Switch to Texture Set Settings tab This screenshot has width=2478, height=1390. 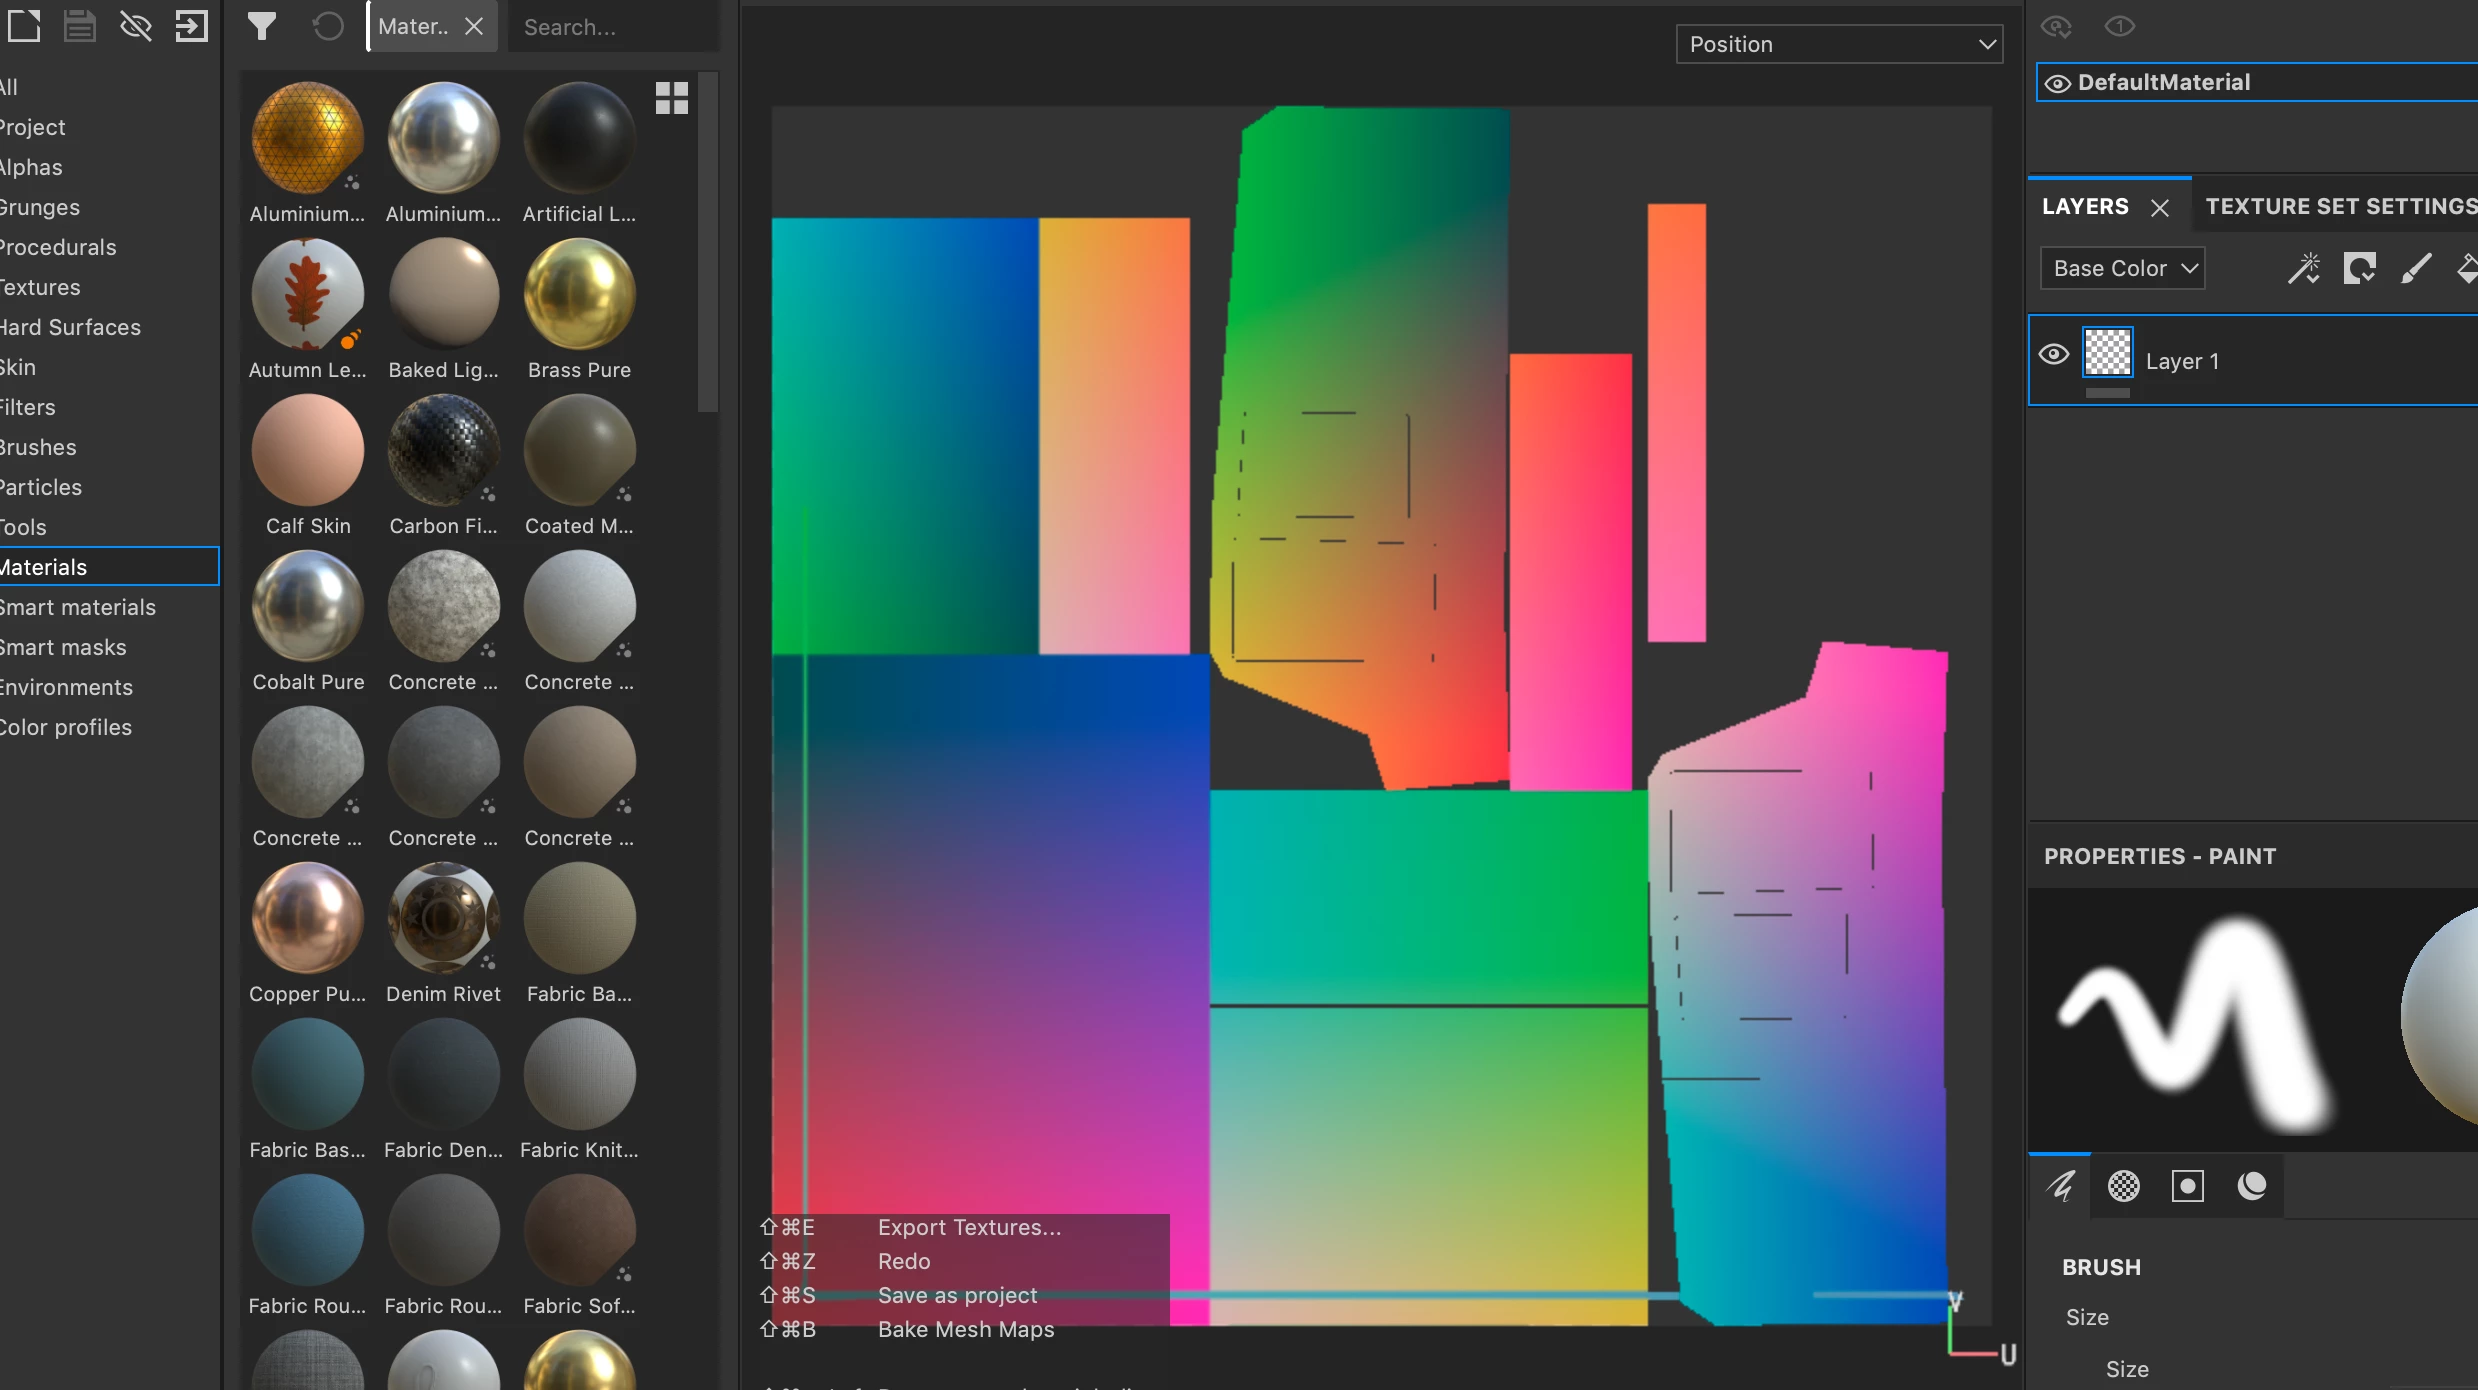(x=2340, y=206)
